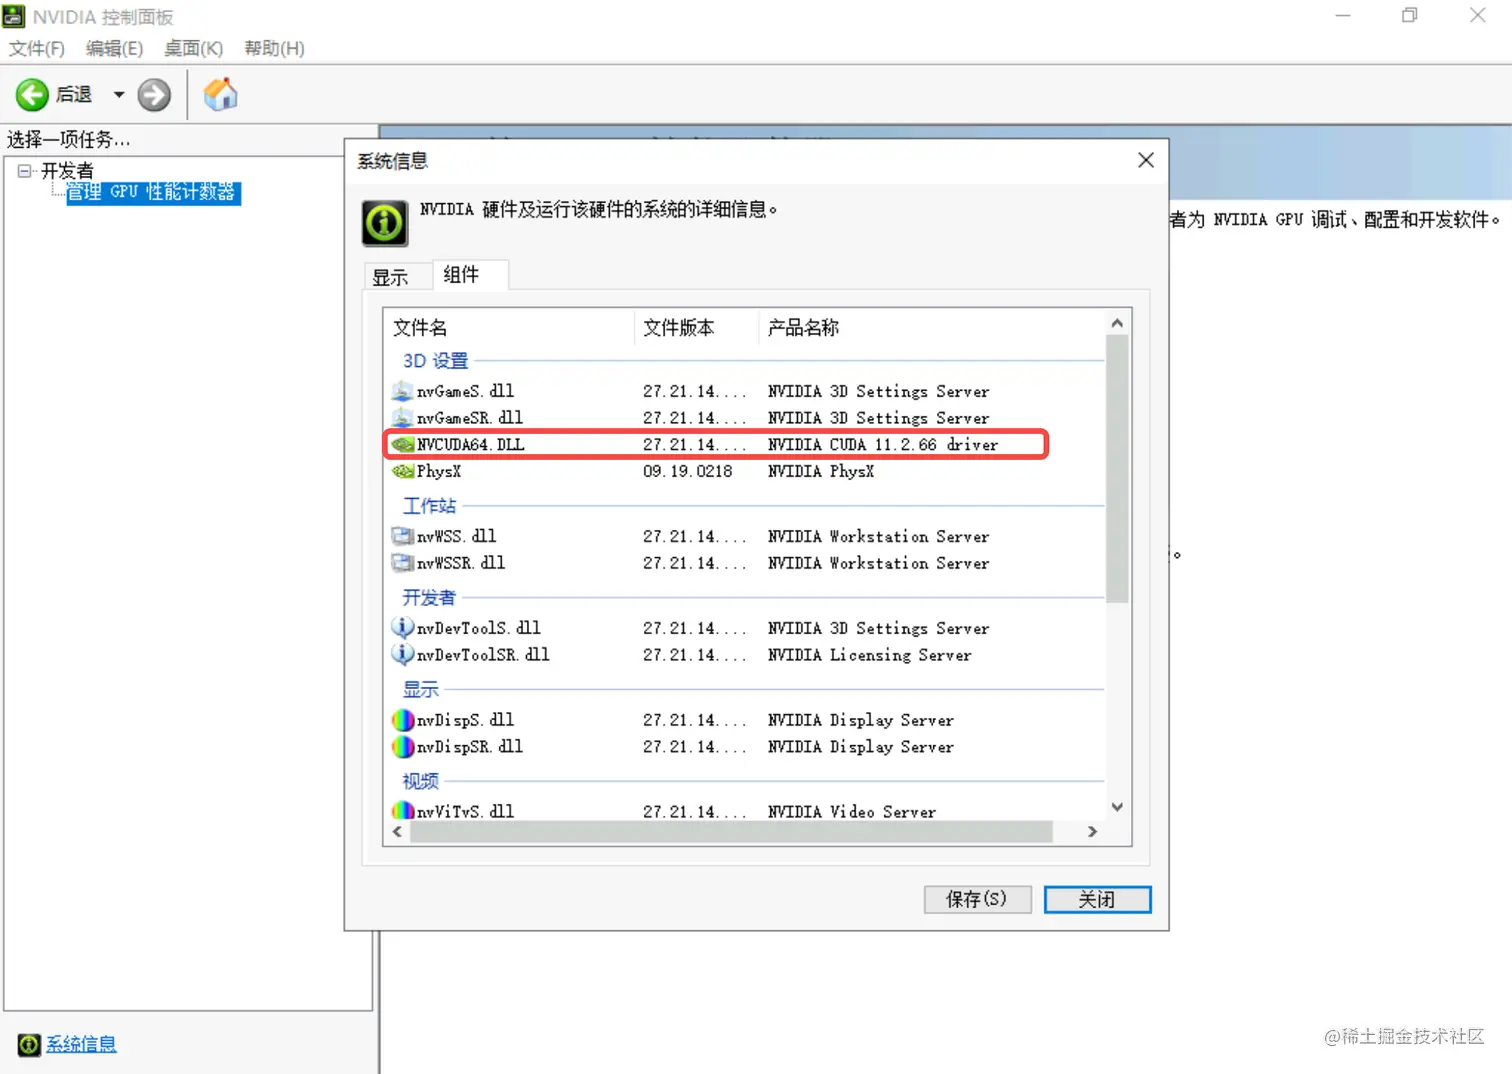
Task: Click the nvGameSR.dll file icon
Action: pos(403,418)
